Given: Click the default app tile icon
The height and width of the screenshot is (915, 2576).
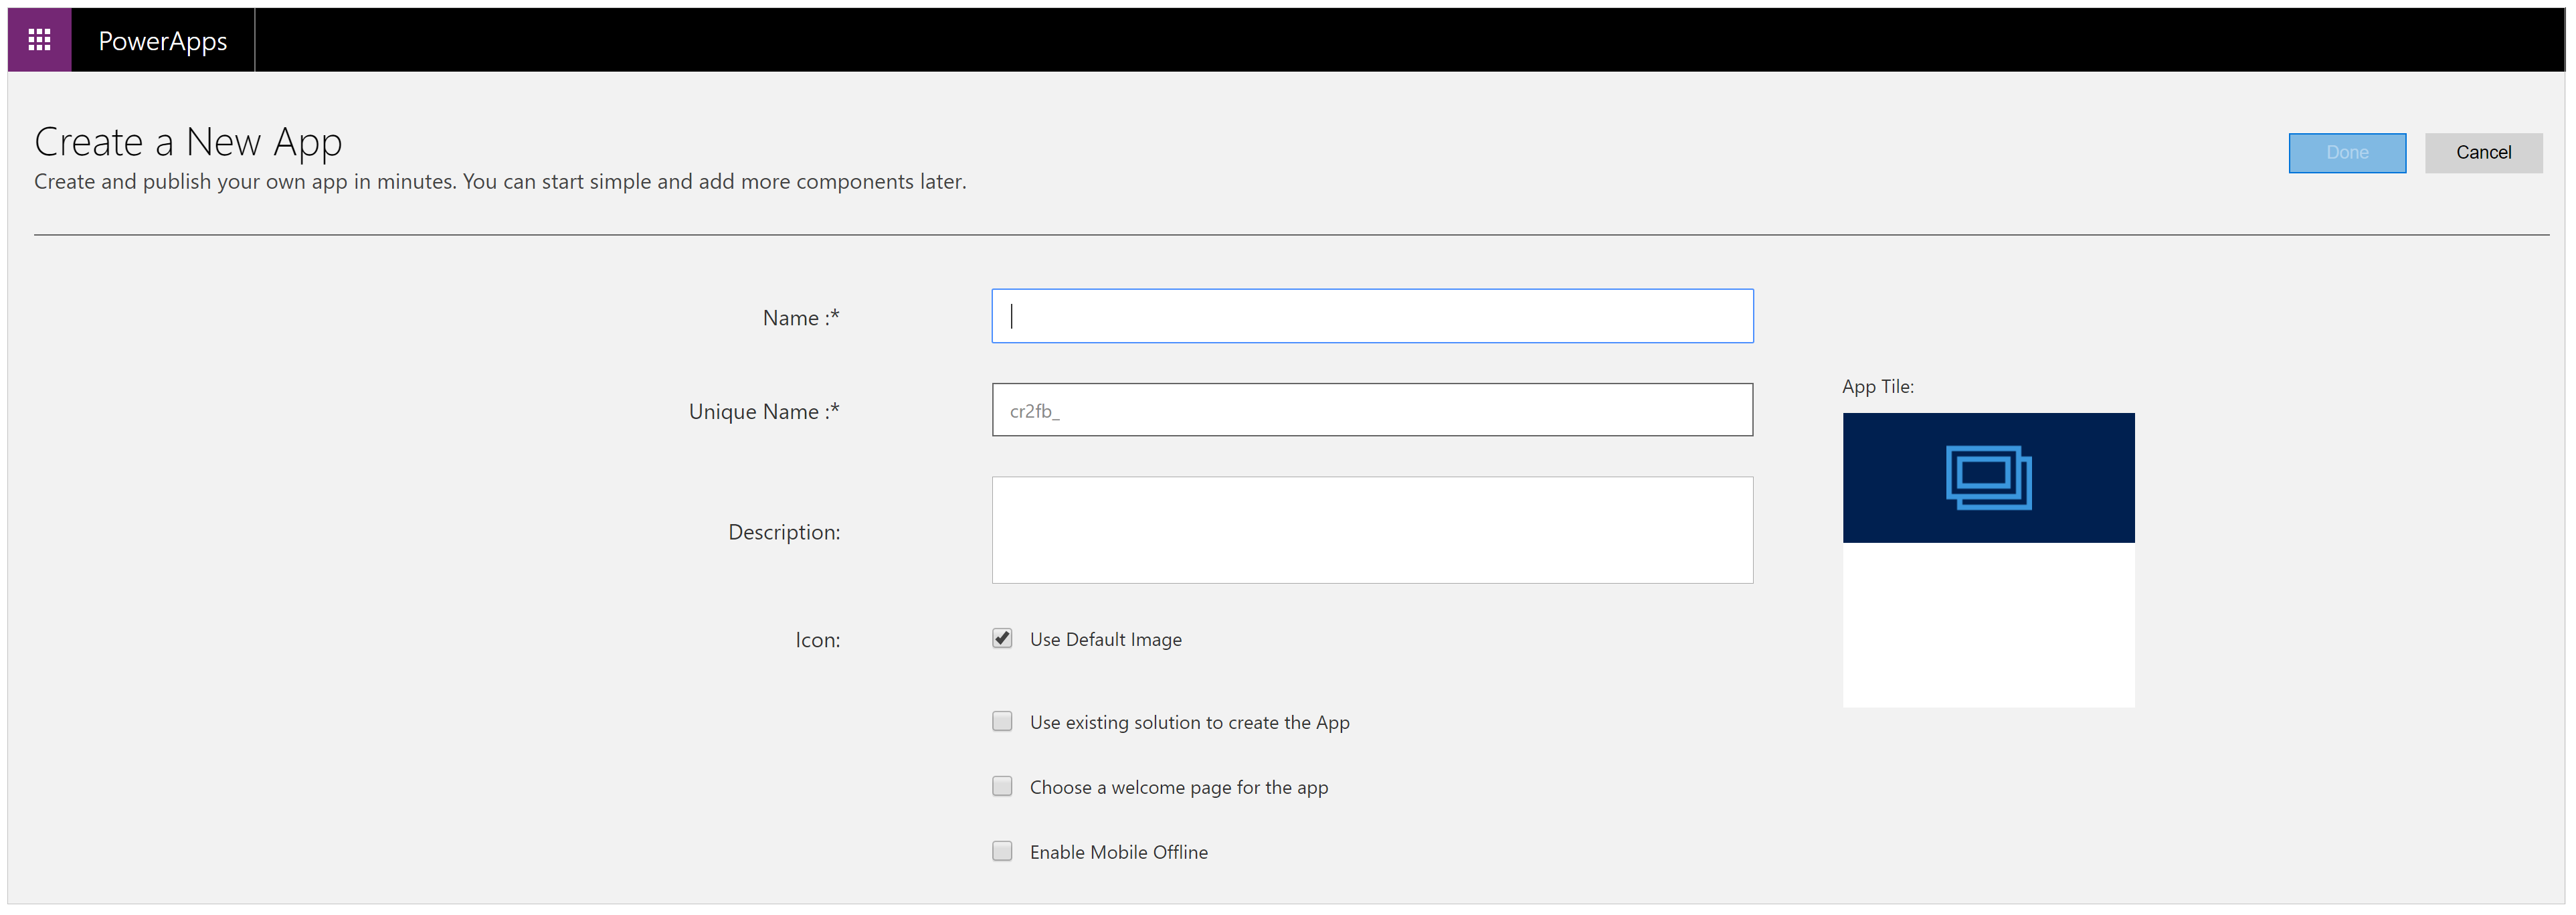Looking at the screenshot, I should [x=1988, y=477].
